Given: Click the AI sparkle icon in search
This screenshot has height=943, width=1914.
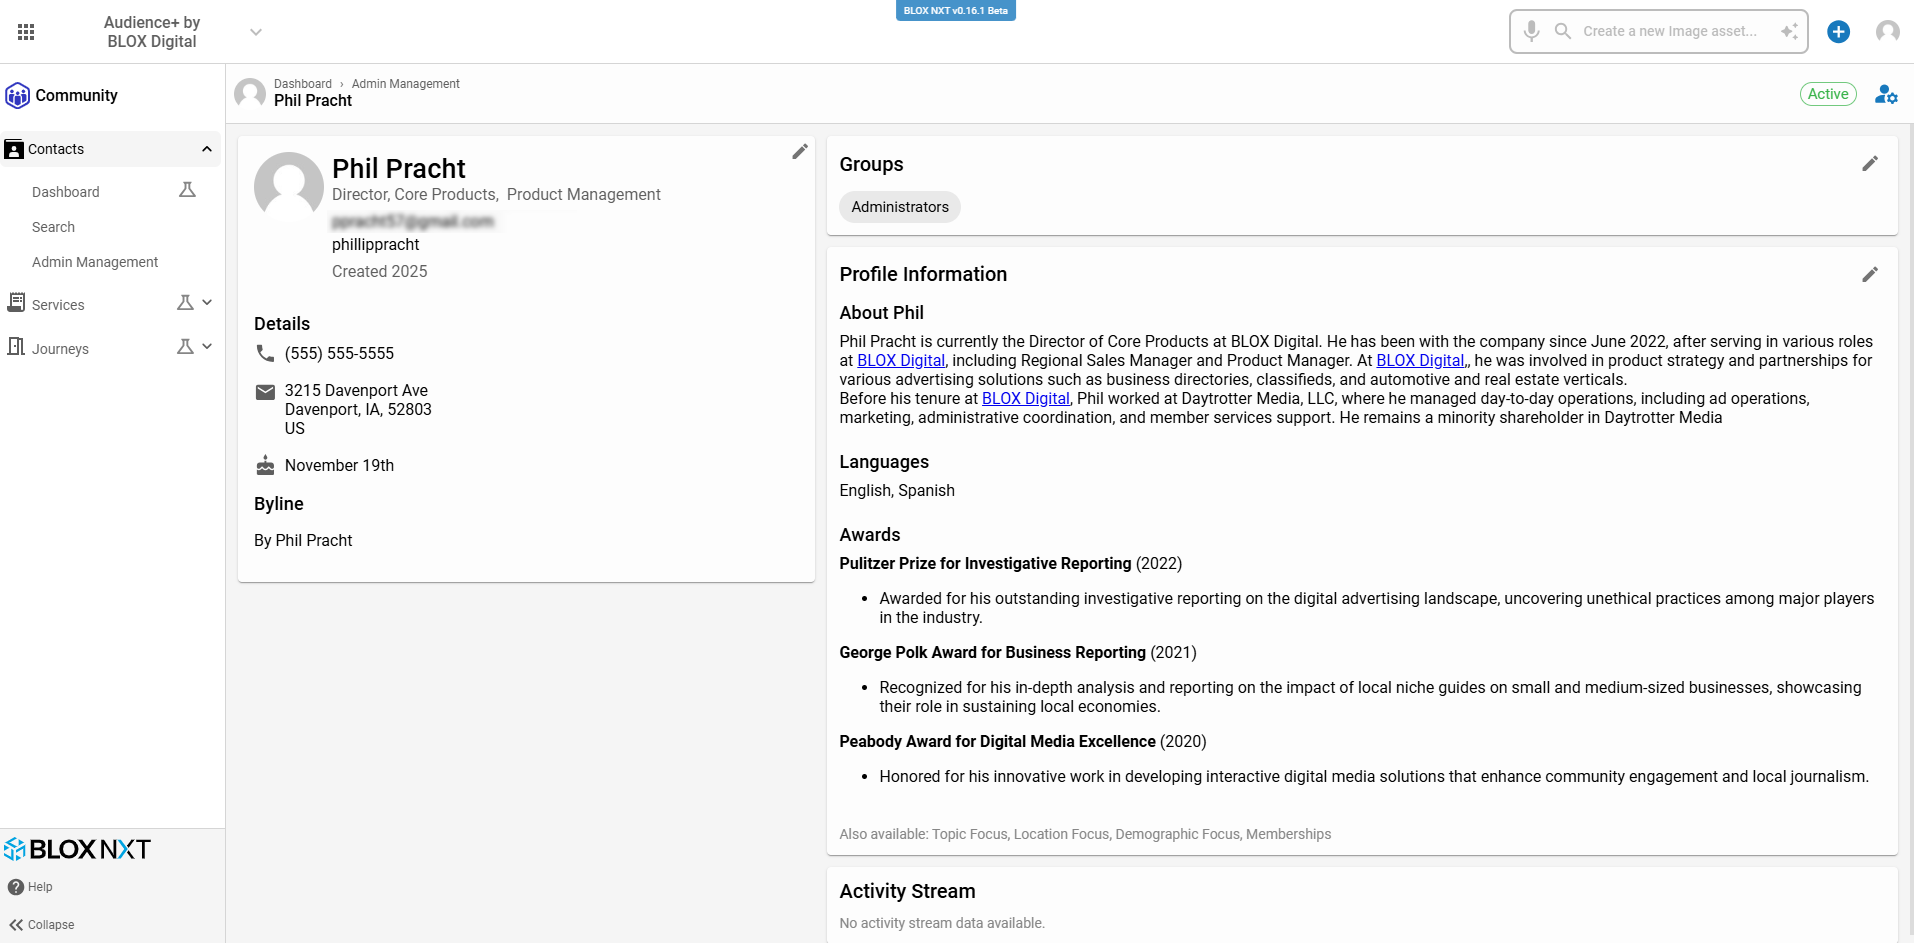Looking at the screenshot, I should pos(1788,32).
